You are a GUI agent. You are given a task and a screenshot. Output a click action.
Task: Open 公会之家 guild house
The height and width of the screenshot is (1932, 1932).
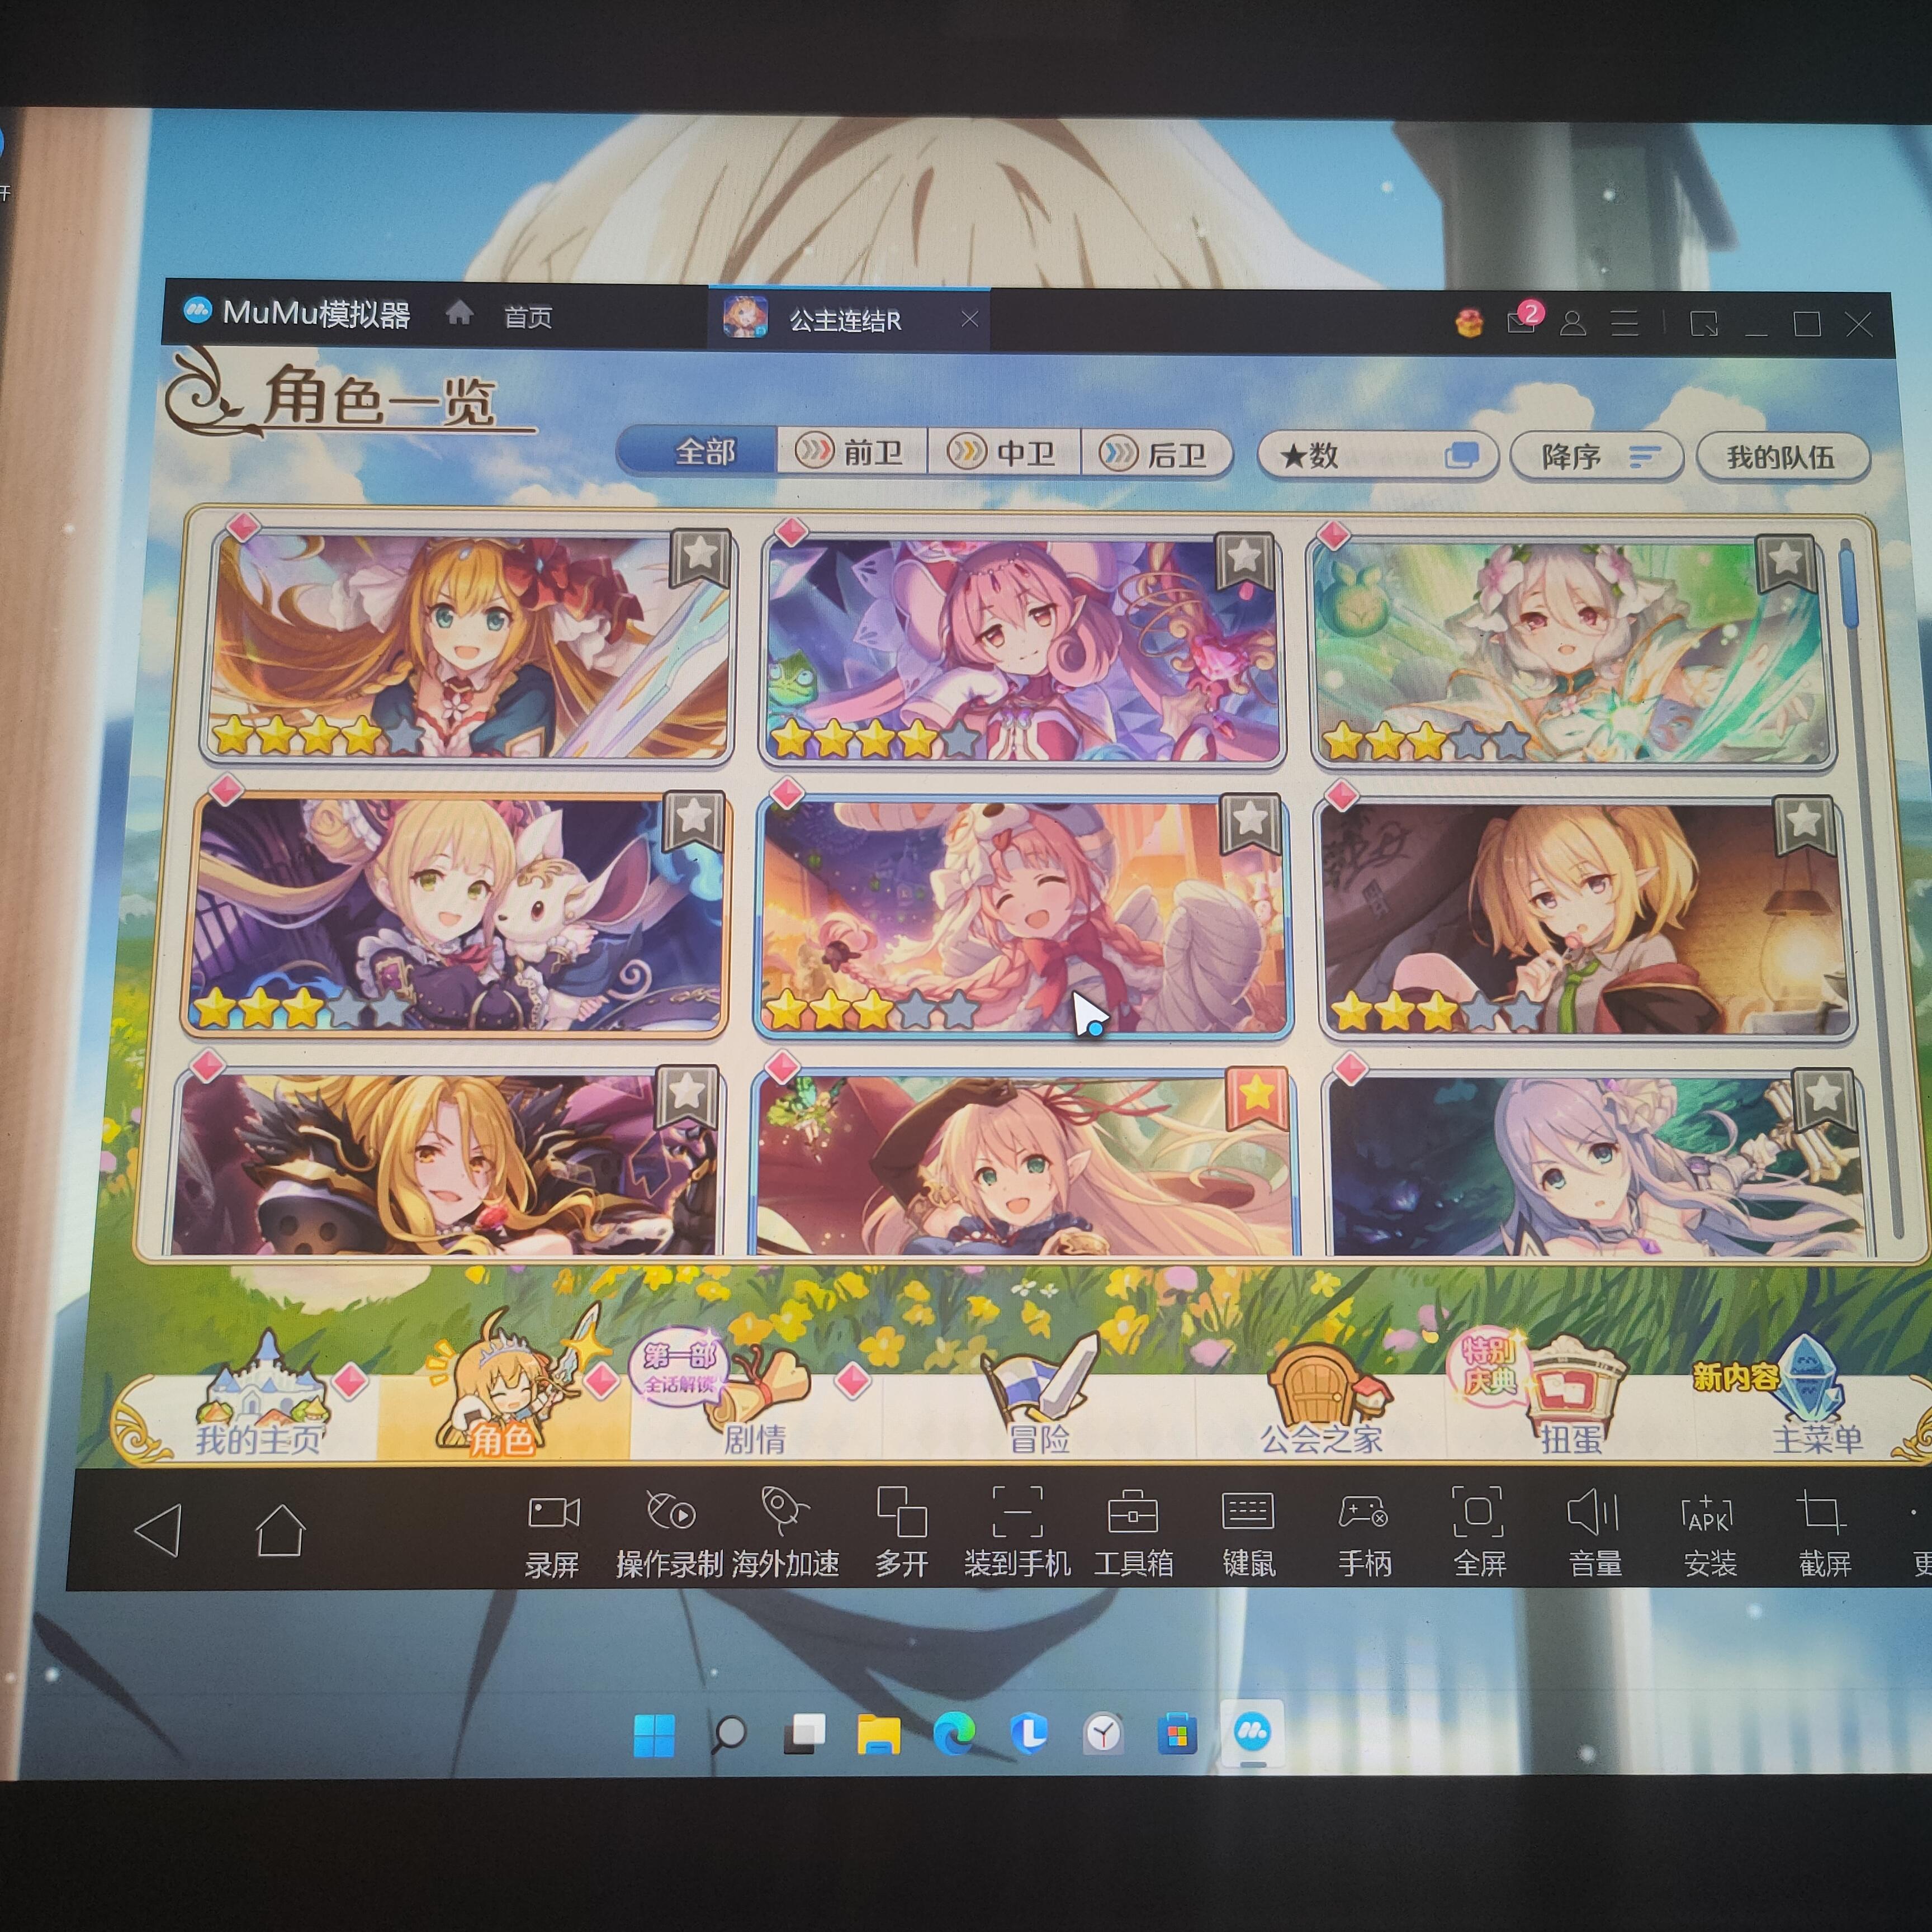click(x=1322, y=1400)
